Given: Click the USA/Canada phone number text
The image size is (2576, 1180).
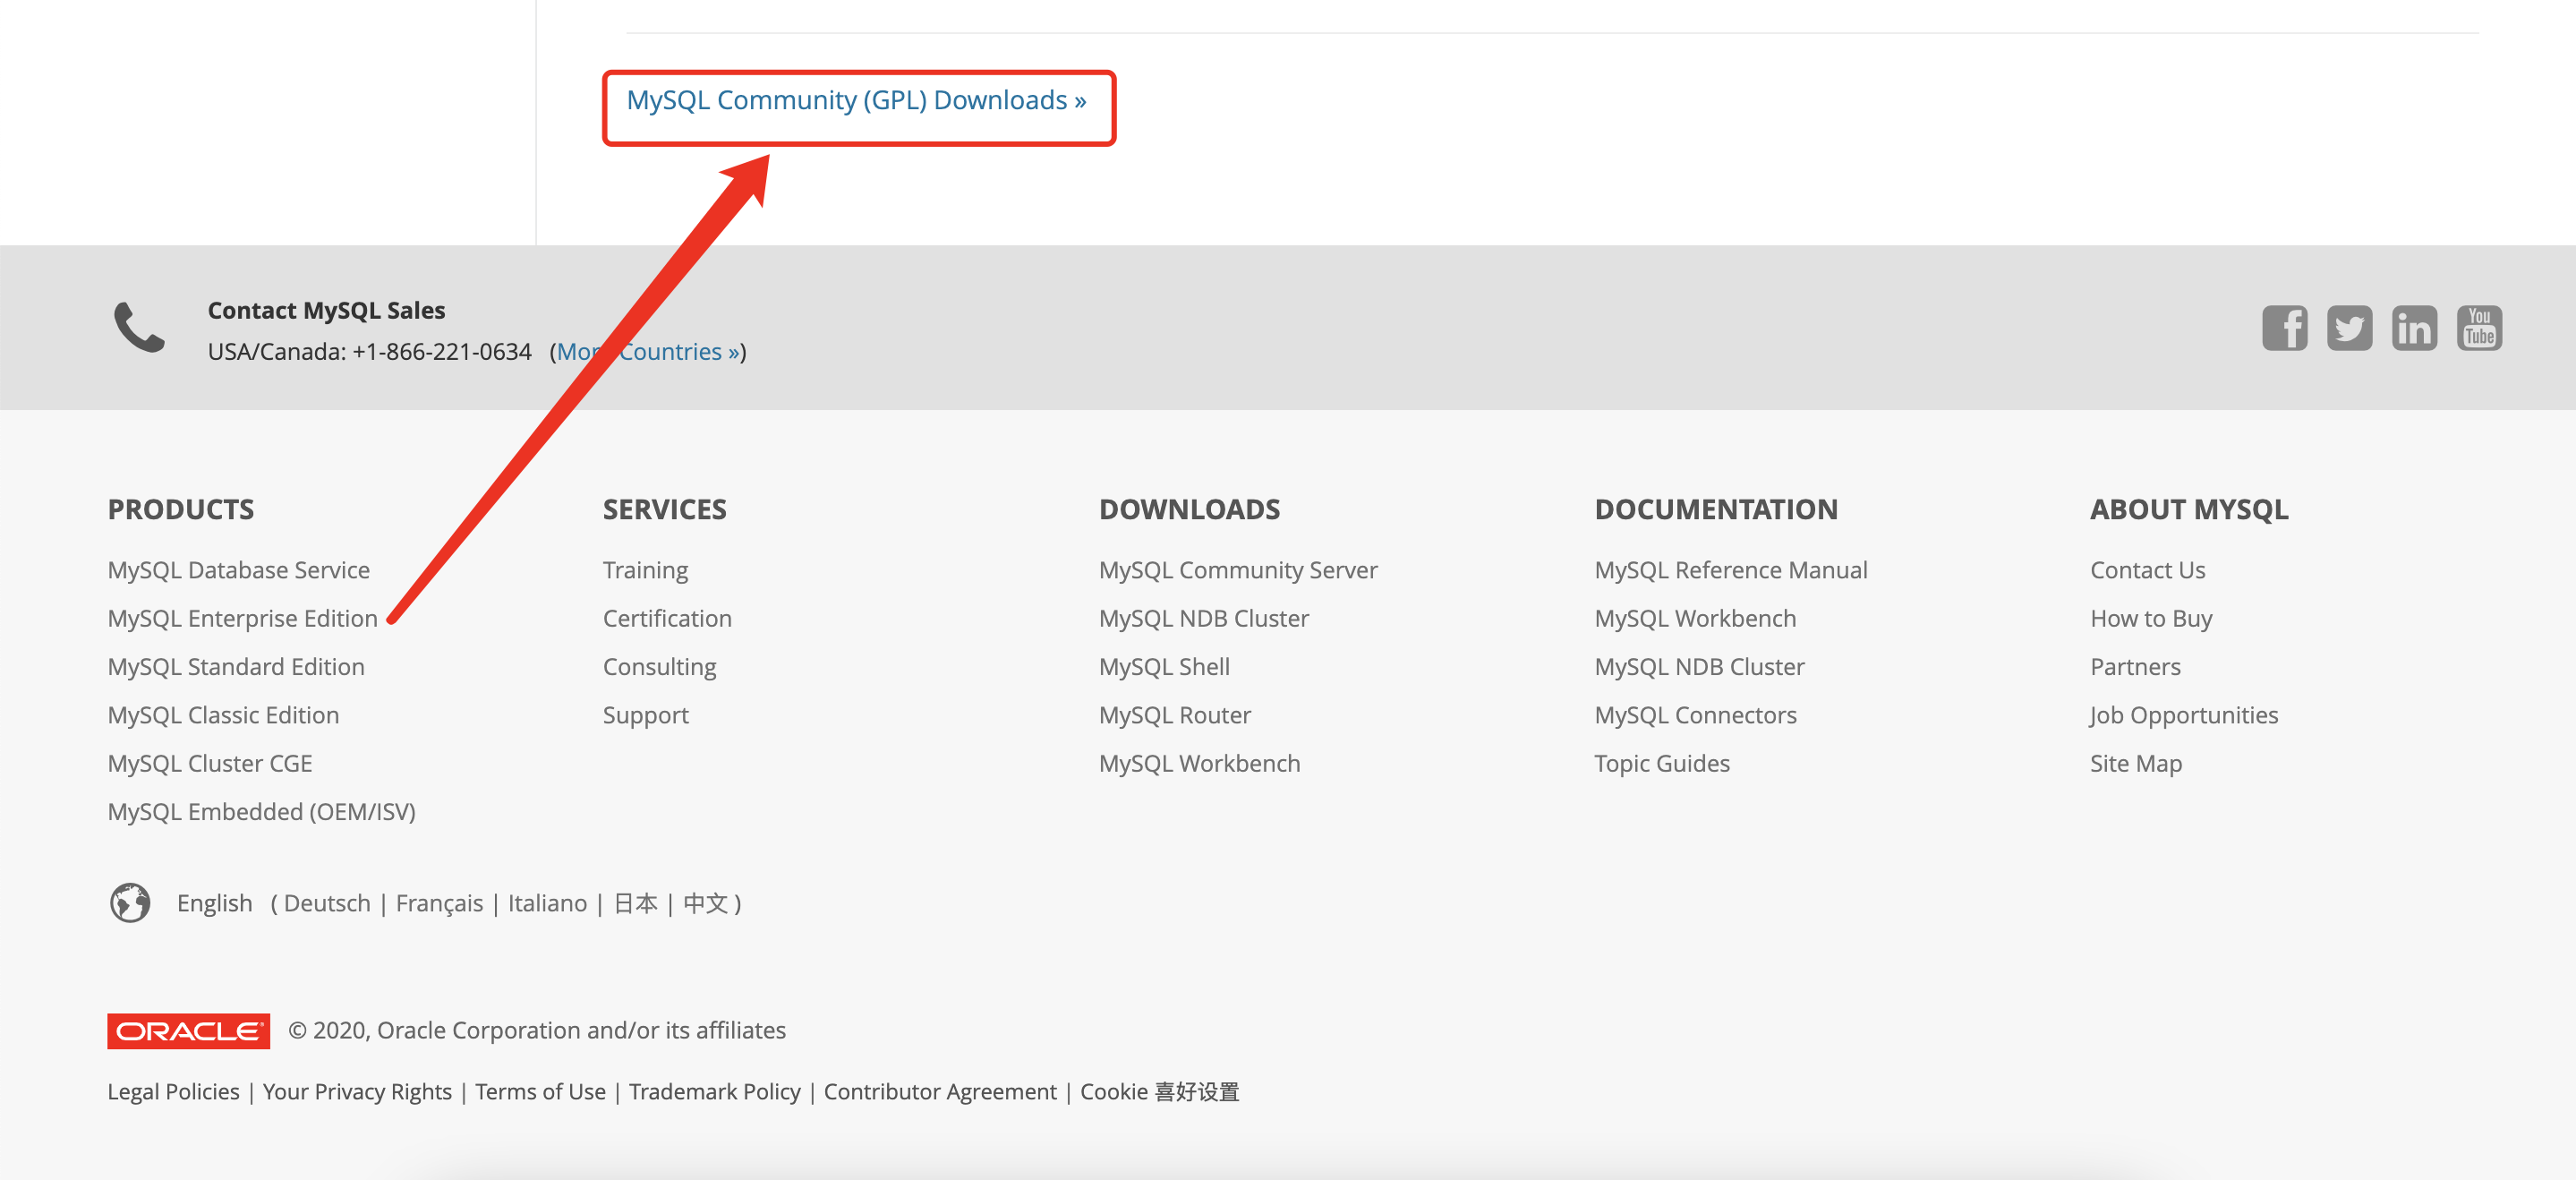Looking at the screenshot, I should (370, 352).
